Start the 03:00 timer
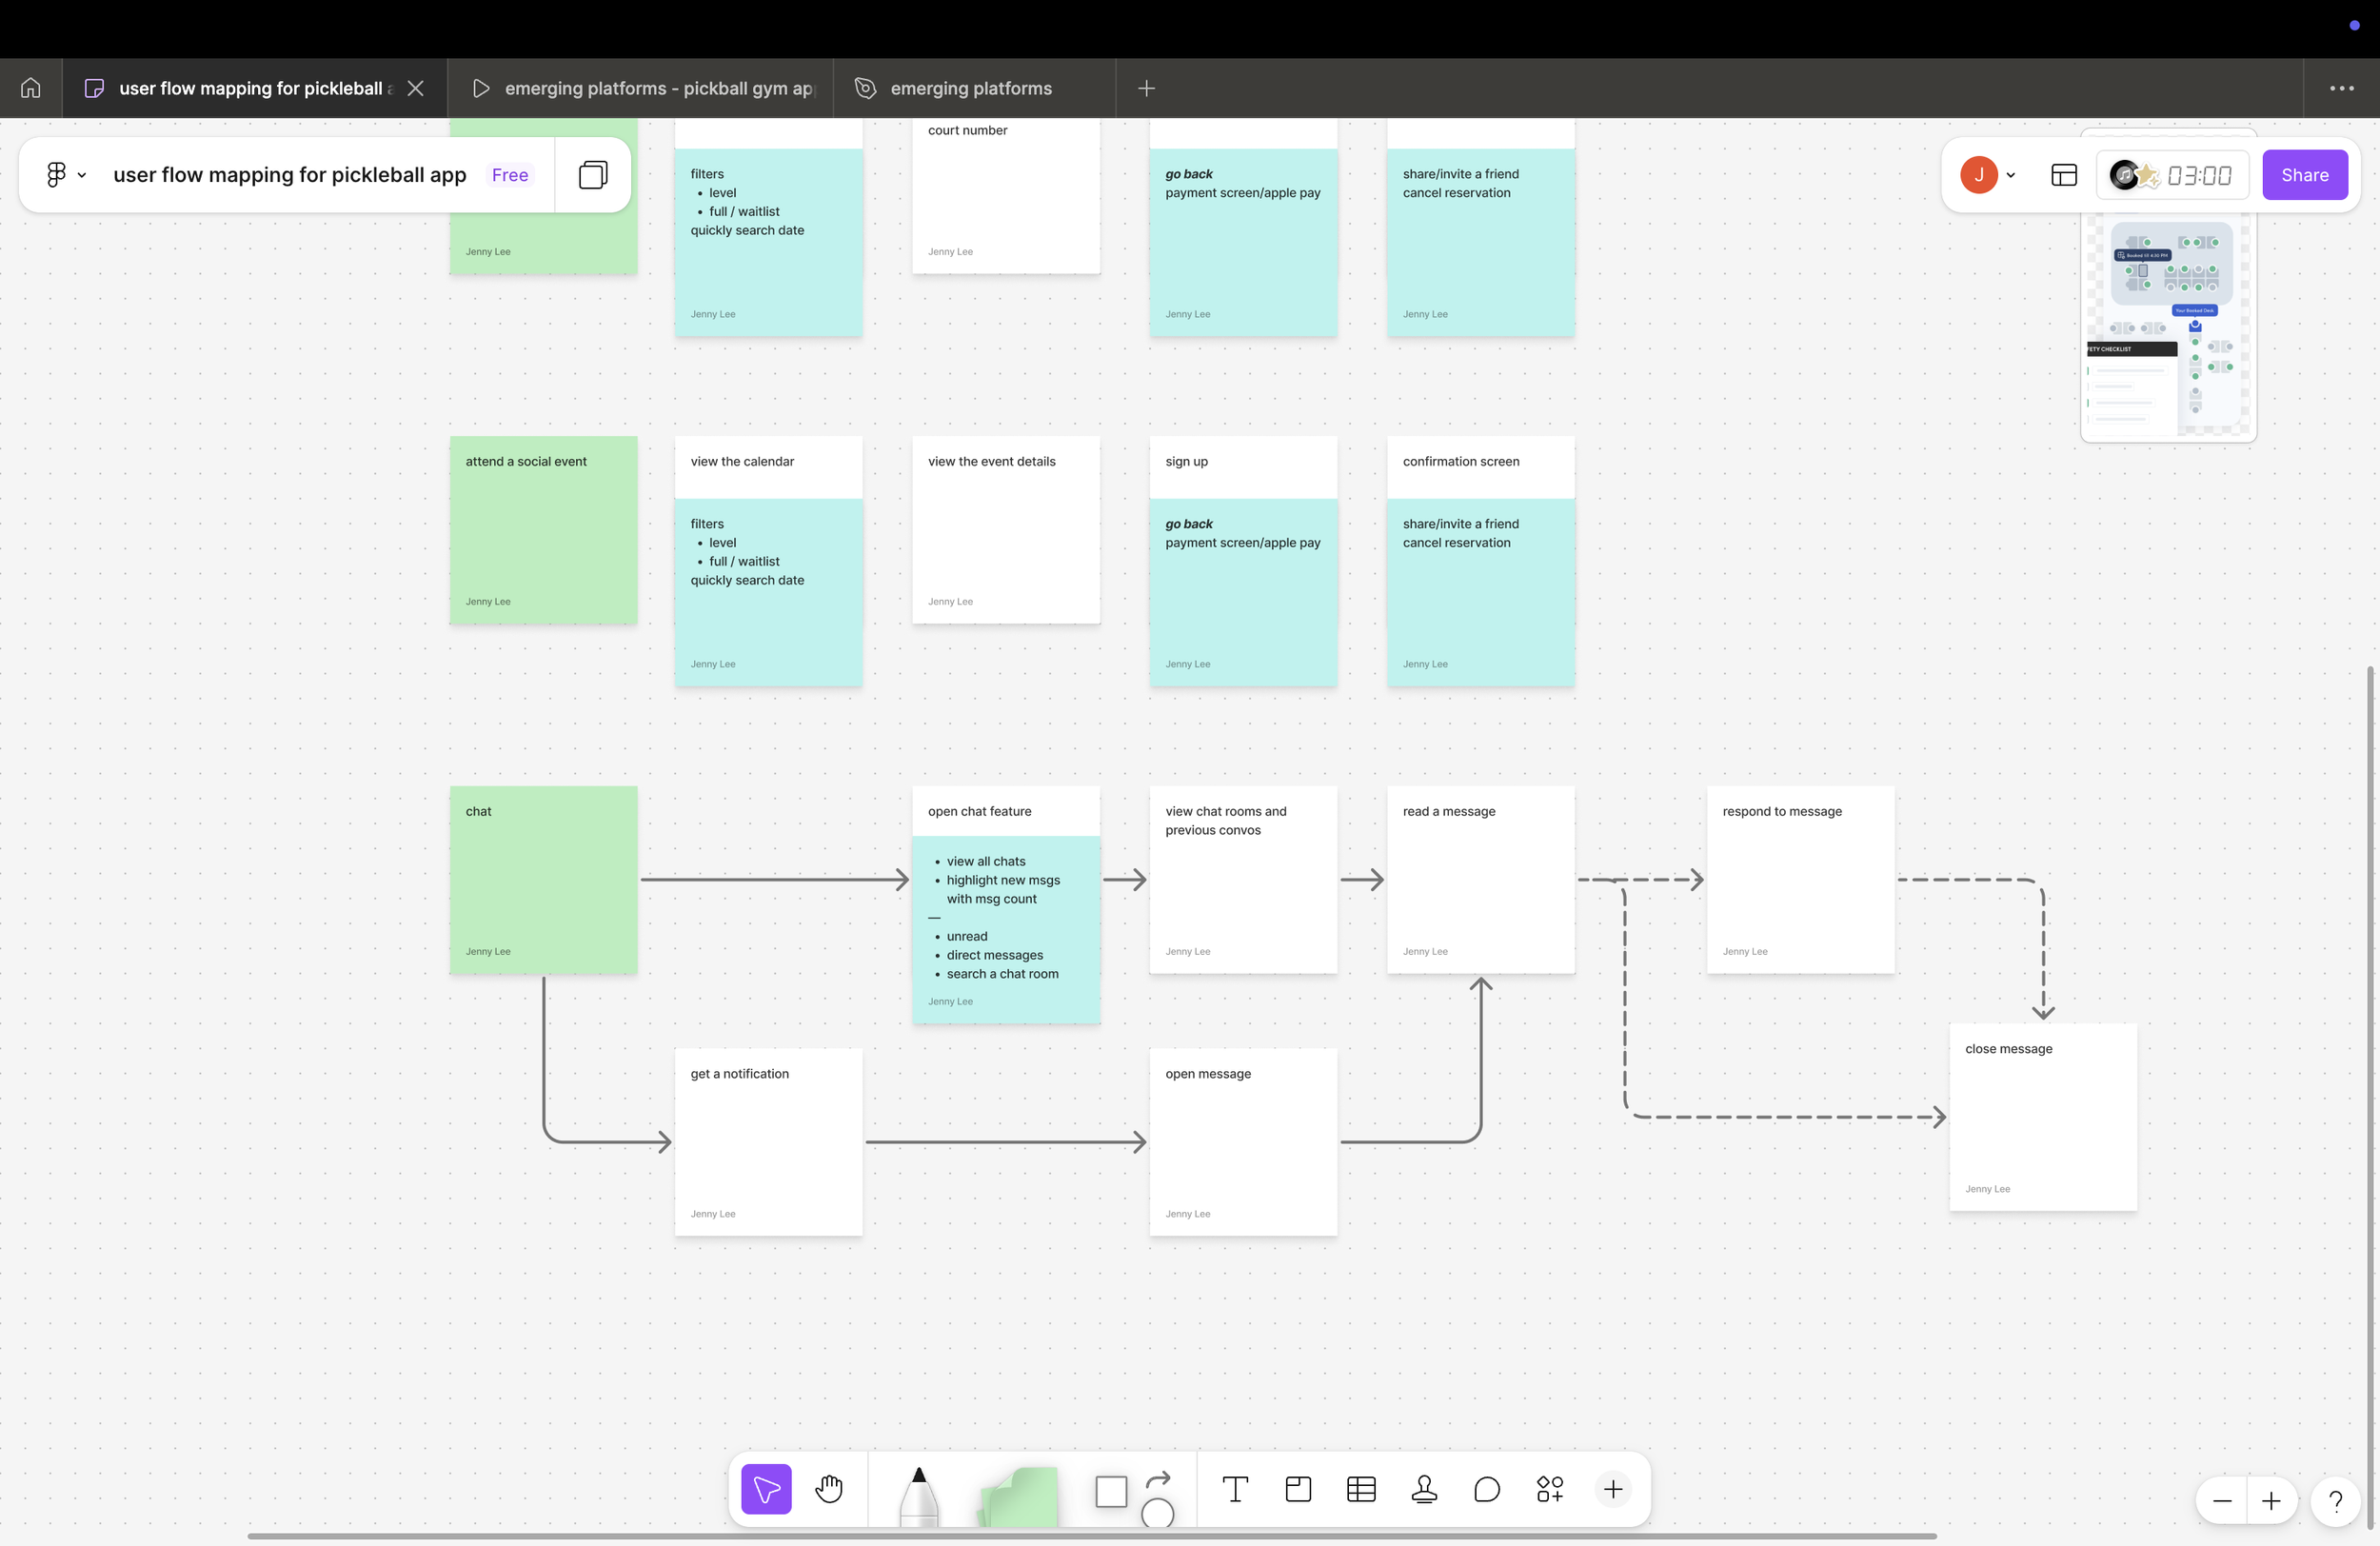The image size is (2380, 1546). pyautogui.click(x=2198, y=176)
